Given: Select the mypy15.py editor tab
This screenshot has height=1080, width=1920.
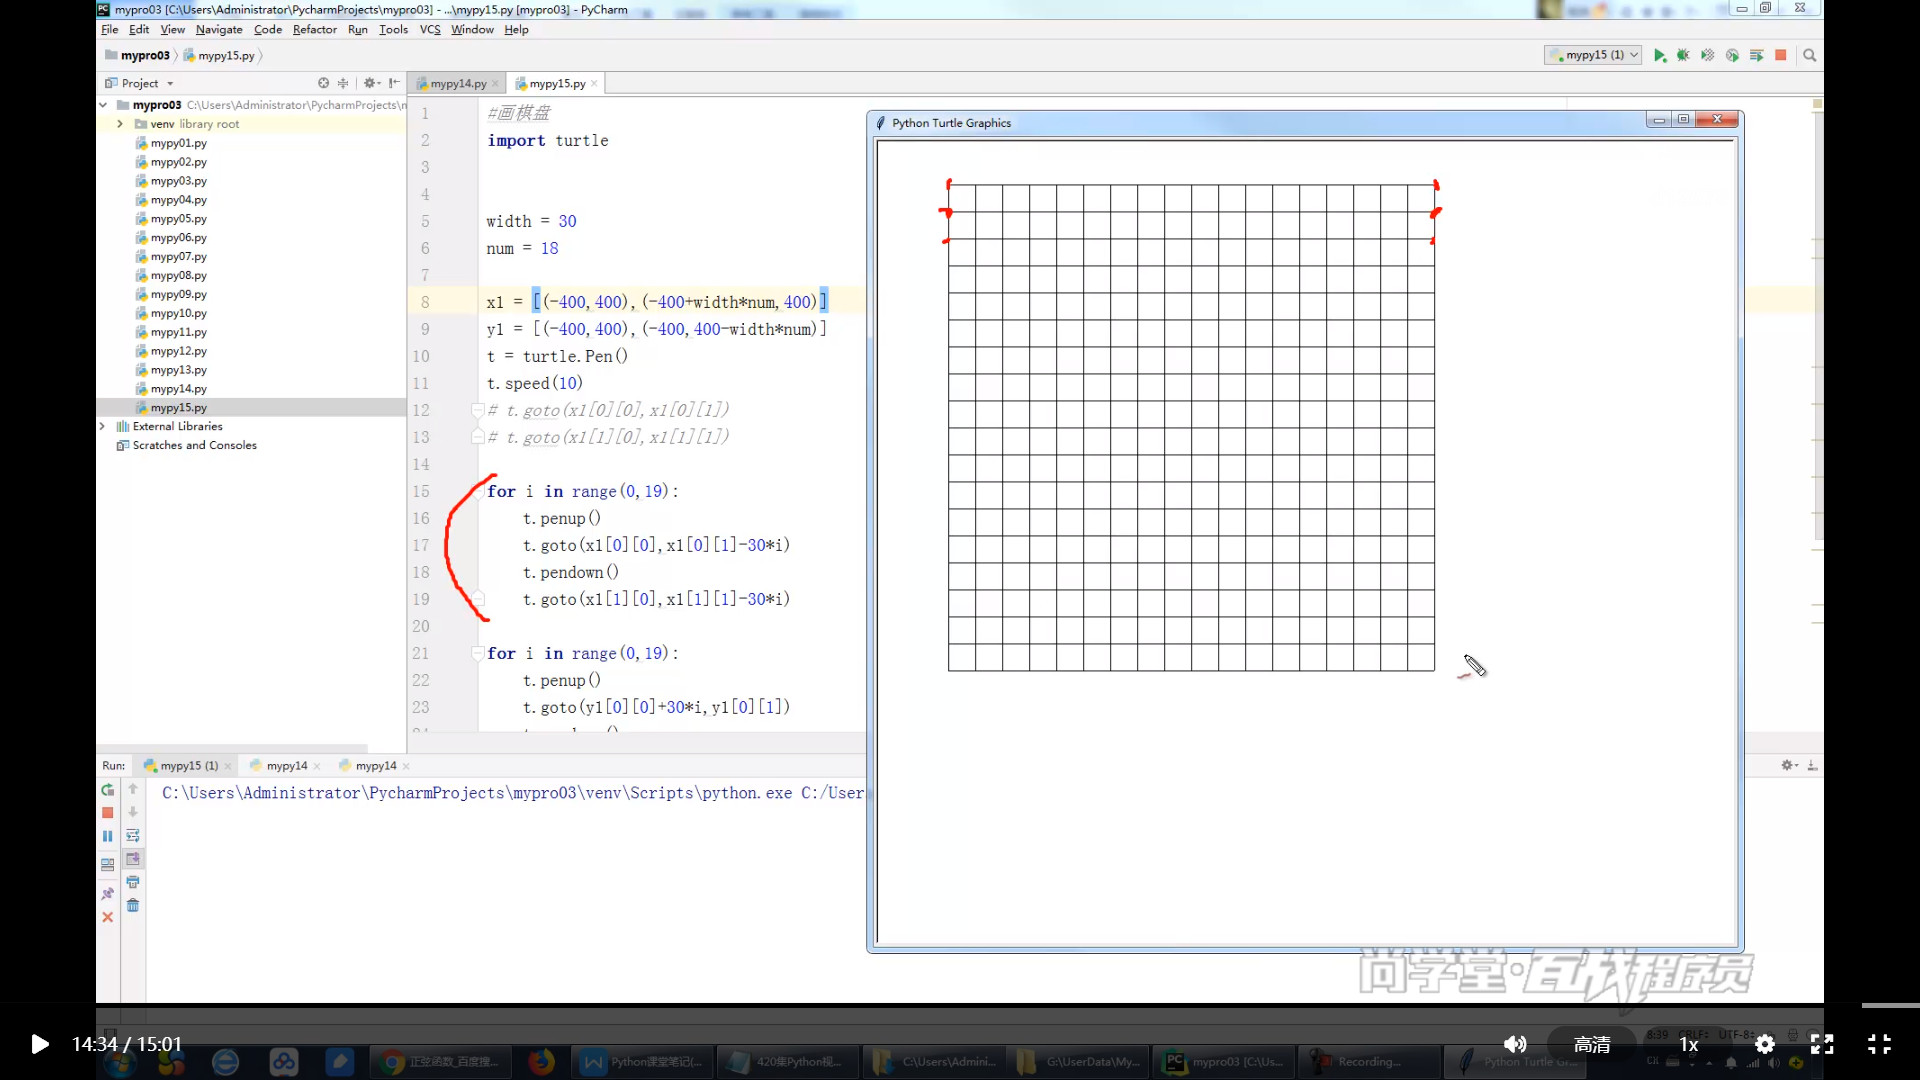Looking at the screenshot, I should click(557, 83).
